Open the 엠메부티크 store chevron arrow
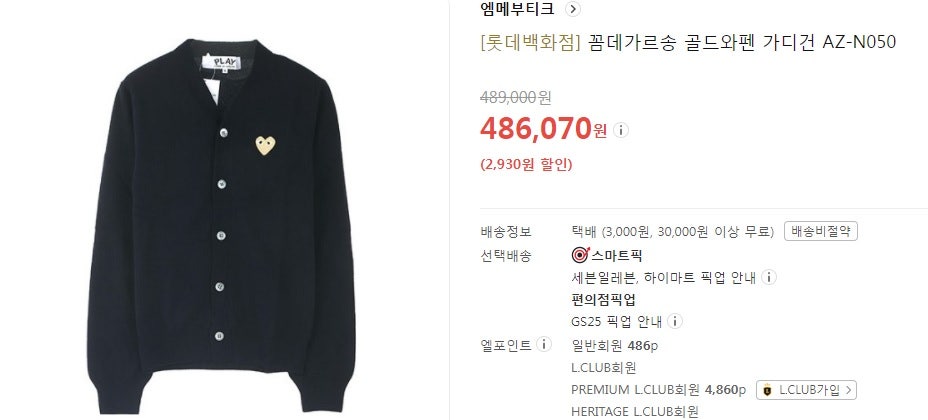 (x=573, y=9)
